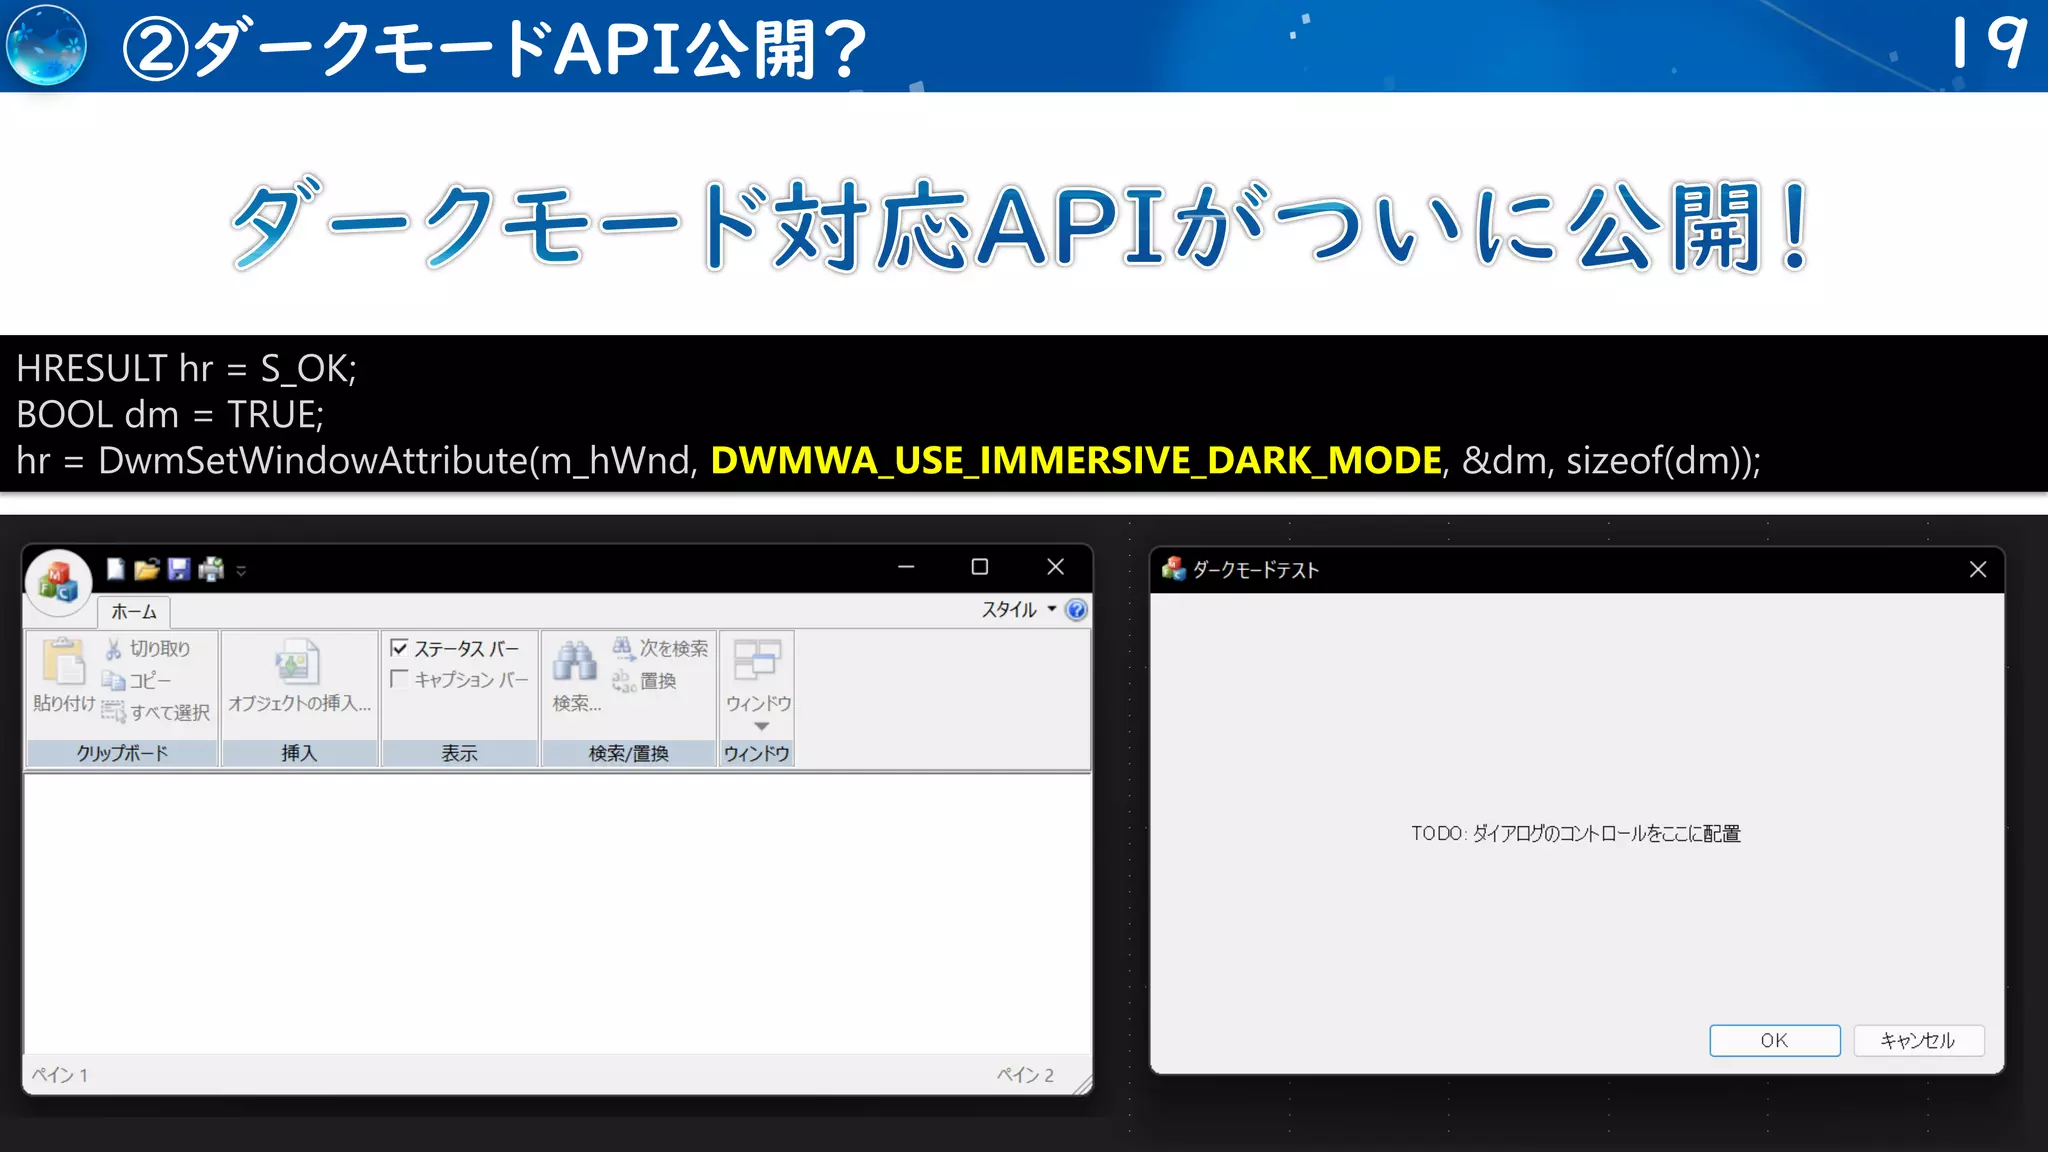The height and width of the screenshot is (1152, 2048).
Task: Click the 表示 group label
Action: tap(460, 753)
